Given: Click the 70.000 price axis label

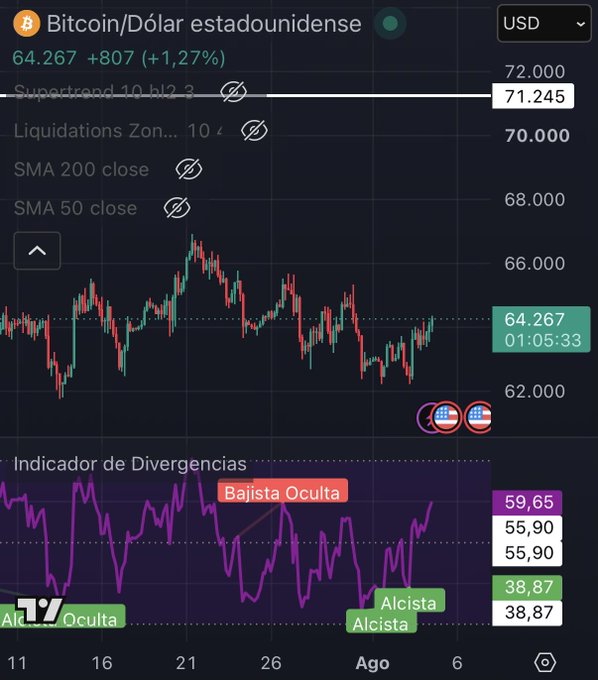Looking at the screenshot, I should [x=537, y=136].
